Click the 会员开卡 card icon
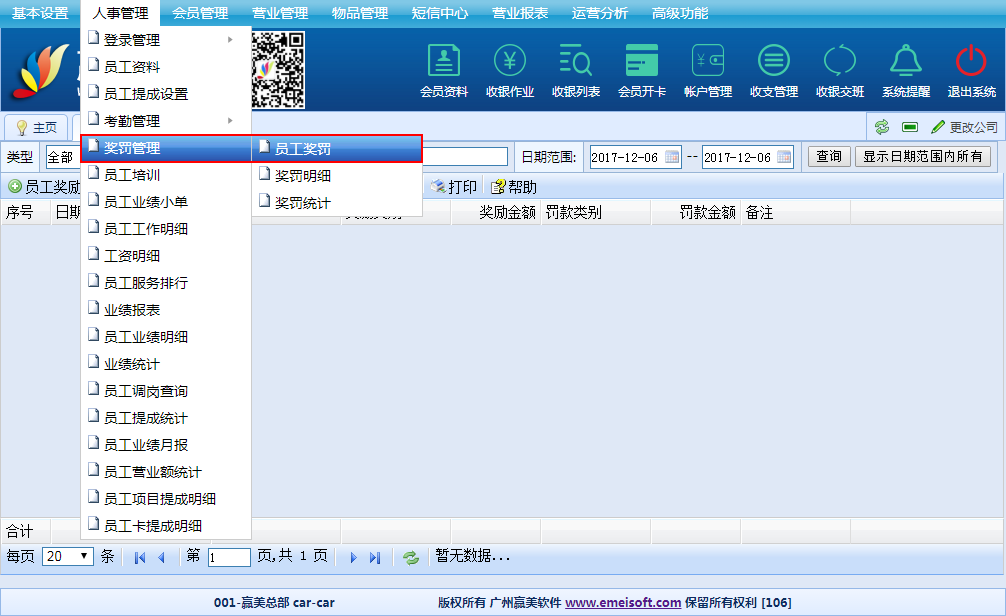 [642, 62]
